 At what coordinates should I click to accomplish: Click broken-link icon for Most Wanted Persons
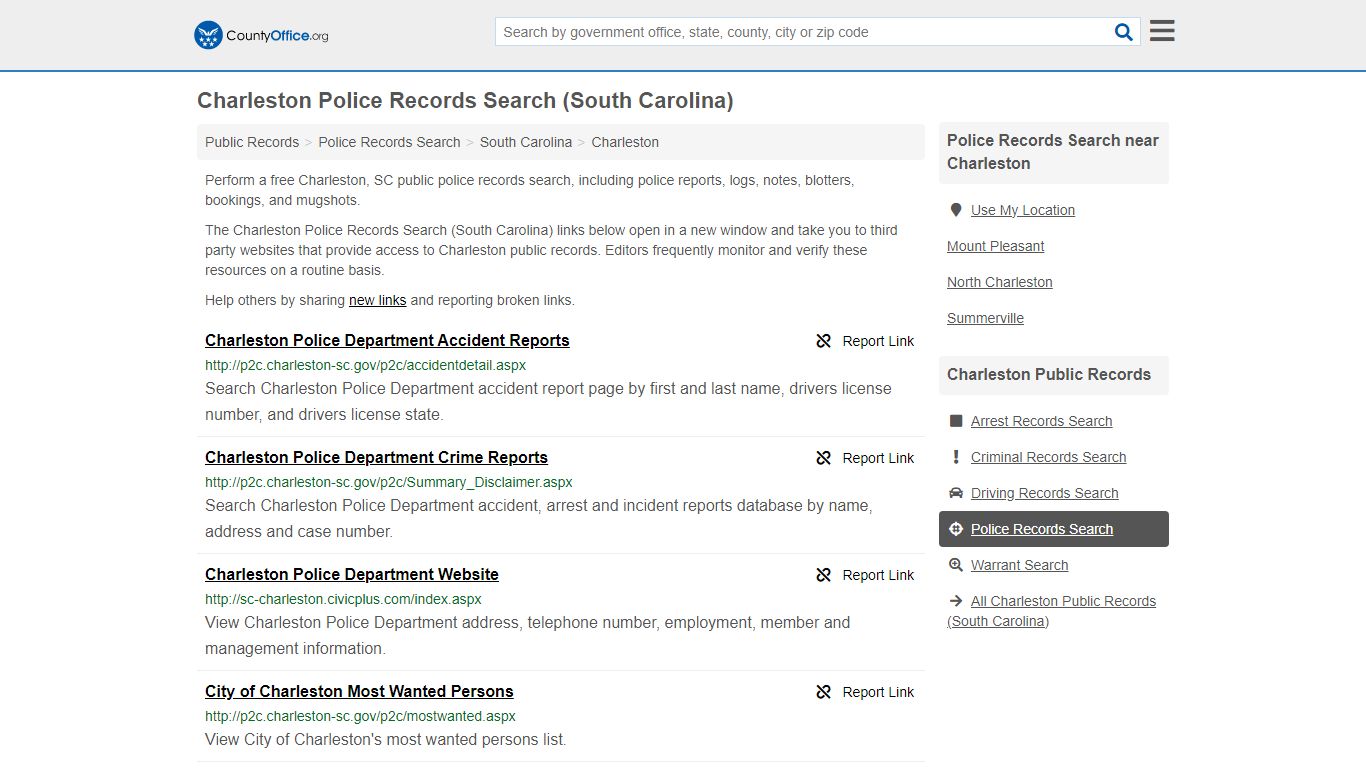824,692
